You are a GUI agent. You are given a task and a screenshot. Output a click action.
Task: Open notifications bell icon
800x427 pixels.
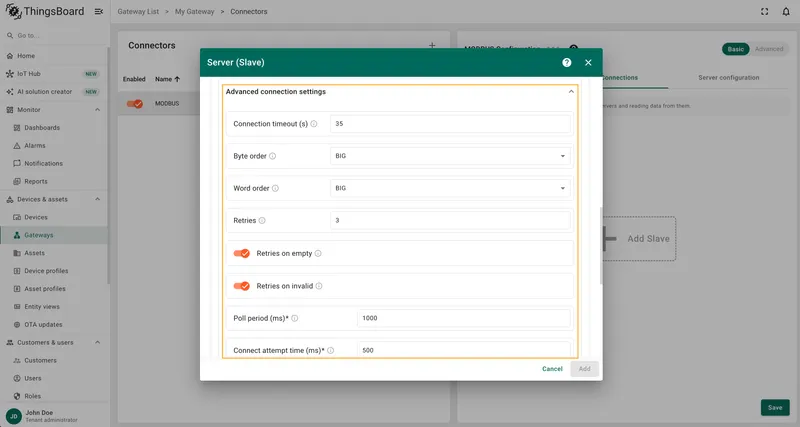click(x=786, y=11)
